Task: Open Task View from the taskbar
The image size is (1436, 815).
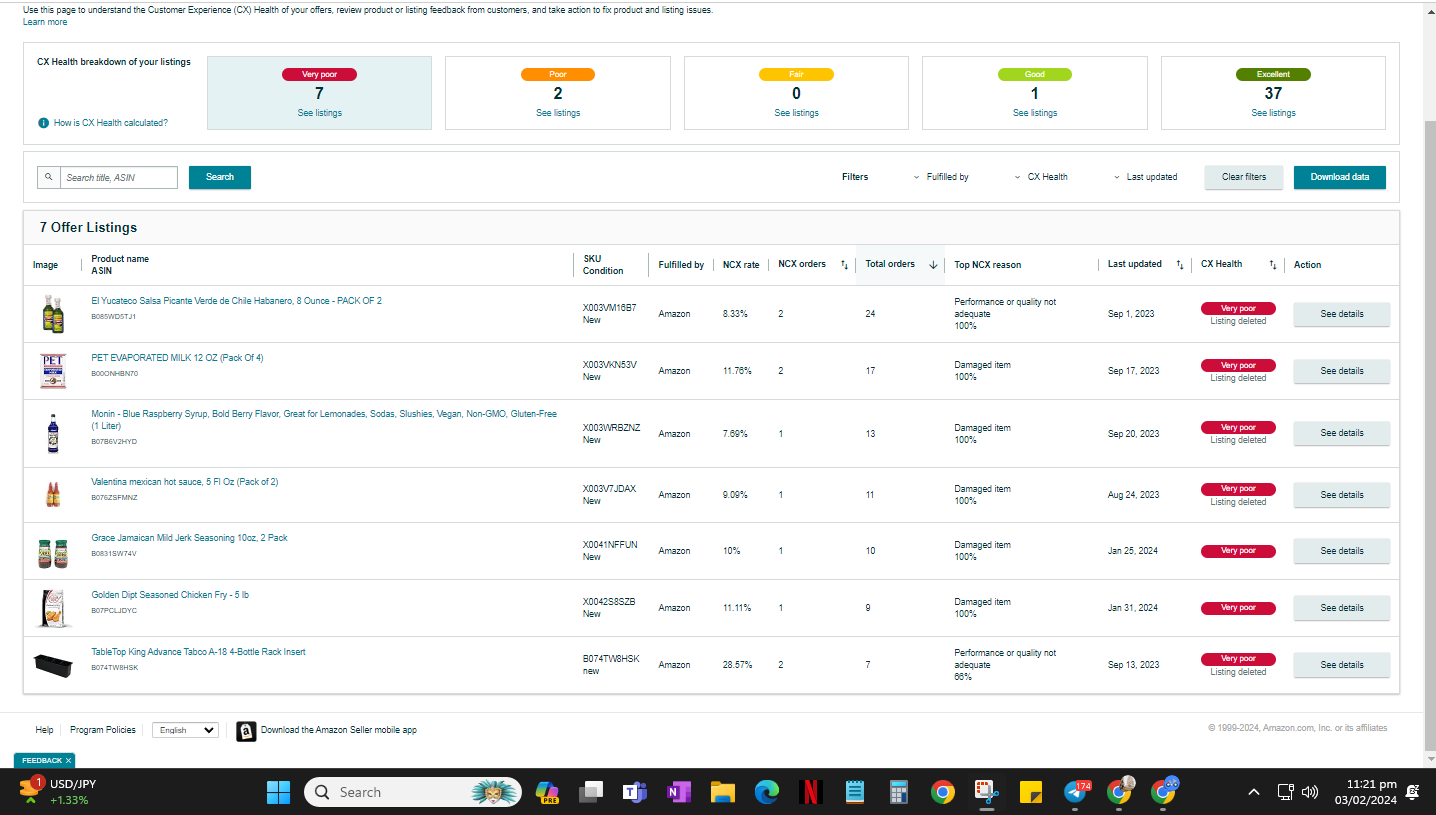Action: pos(591,792)
